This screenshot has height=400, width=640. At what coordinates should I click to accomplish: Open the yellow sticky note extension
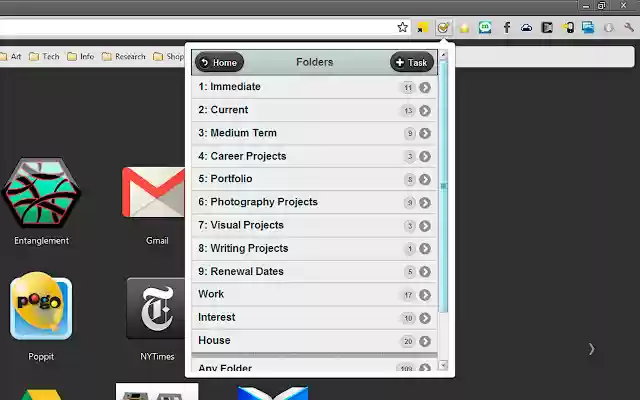pos(422,28)
